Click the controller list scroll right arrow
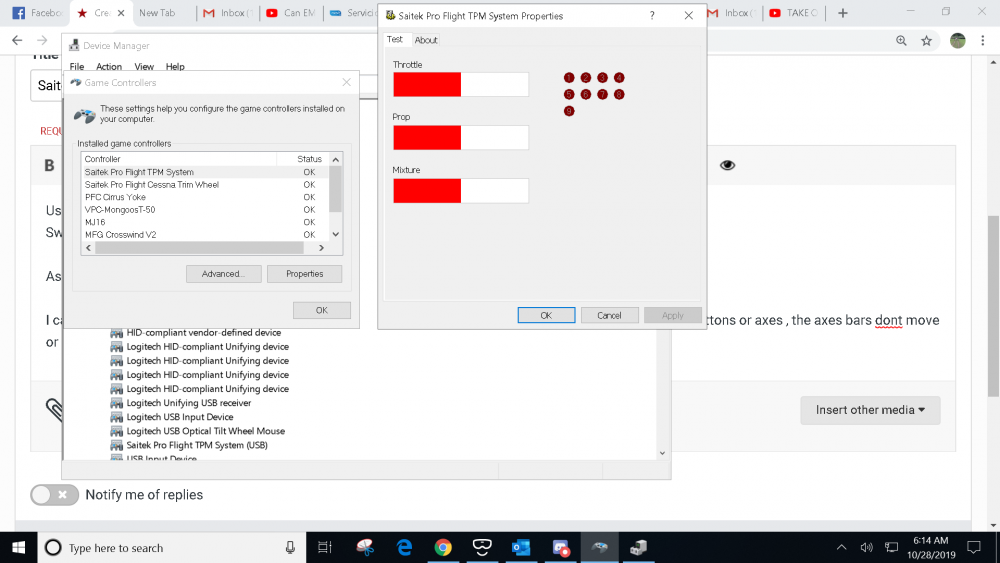The height and width of the screenshot is (563, 1000). tap(321, 248)
